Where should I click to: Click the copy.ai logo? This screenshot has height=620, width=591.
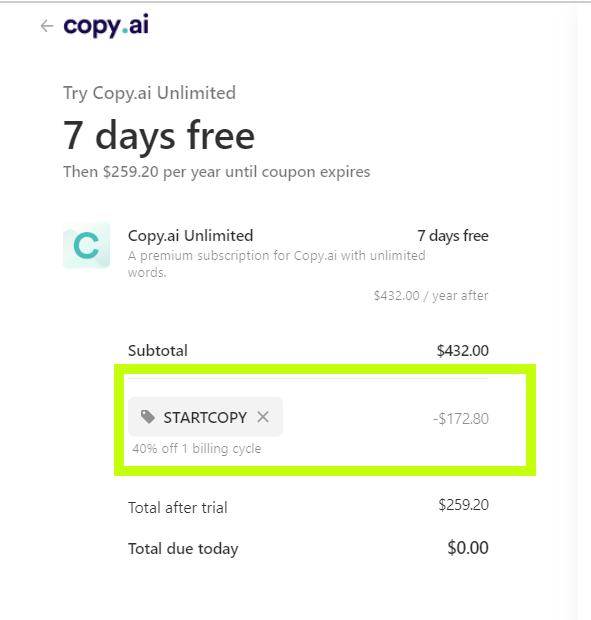coord(106,26)
